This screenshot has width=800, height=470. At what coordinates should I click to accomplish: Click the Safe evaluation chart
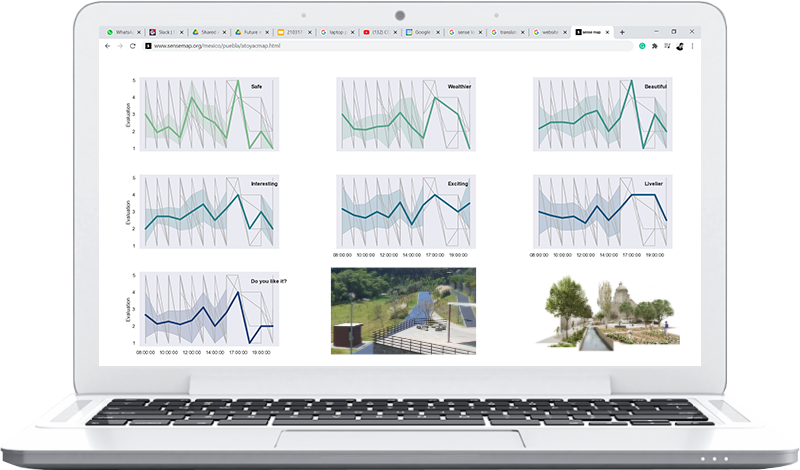207,115
